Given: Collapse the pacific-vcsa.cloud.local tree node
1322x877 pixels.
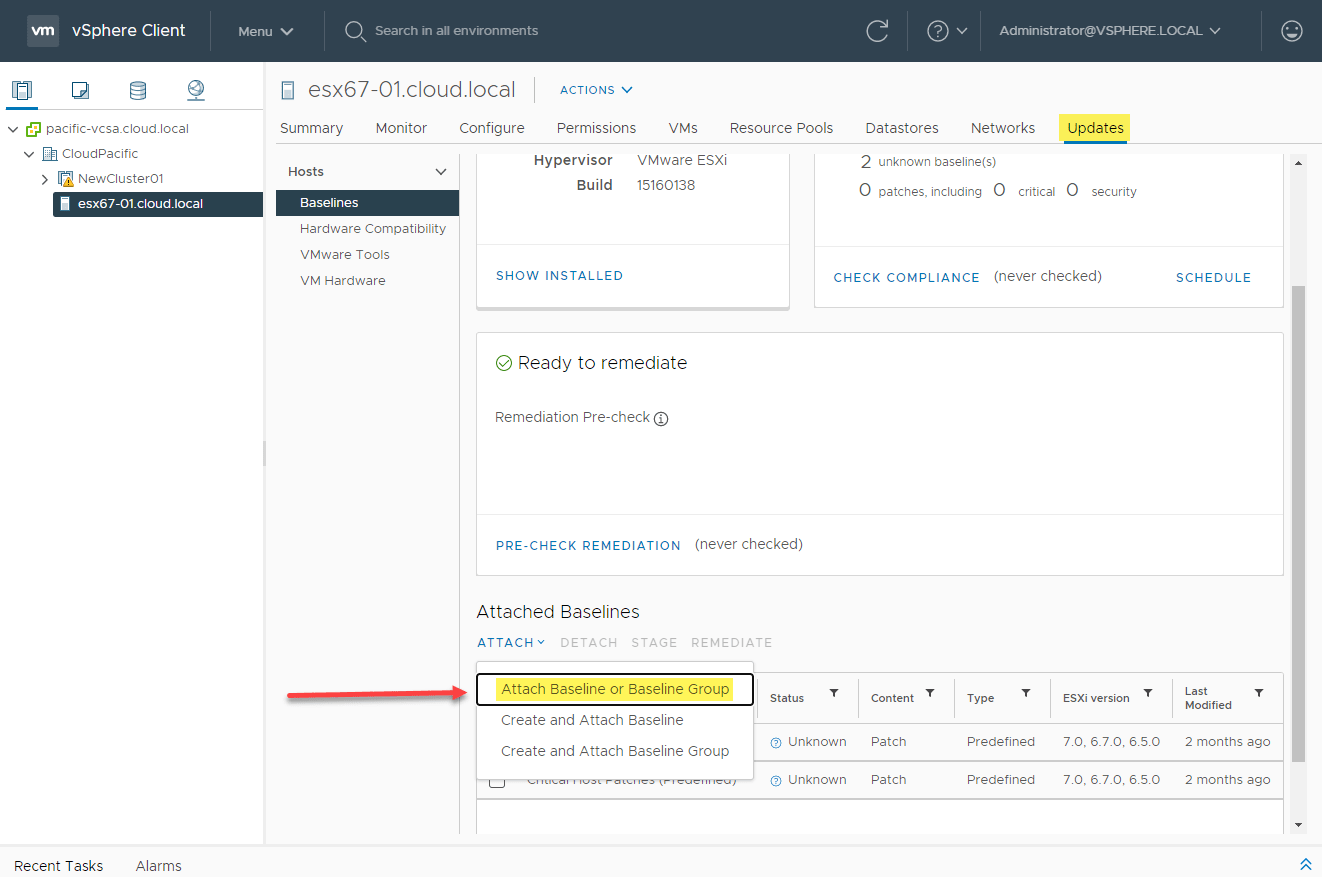Looking at the screenshot, I should 13,129.
